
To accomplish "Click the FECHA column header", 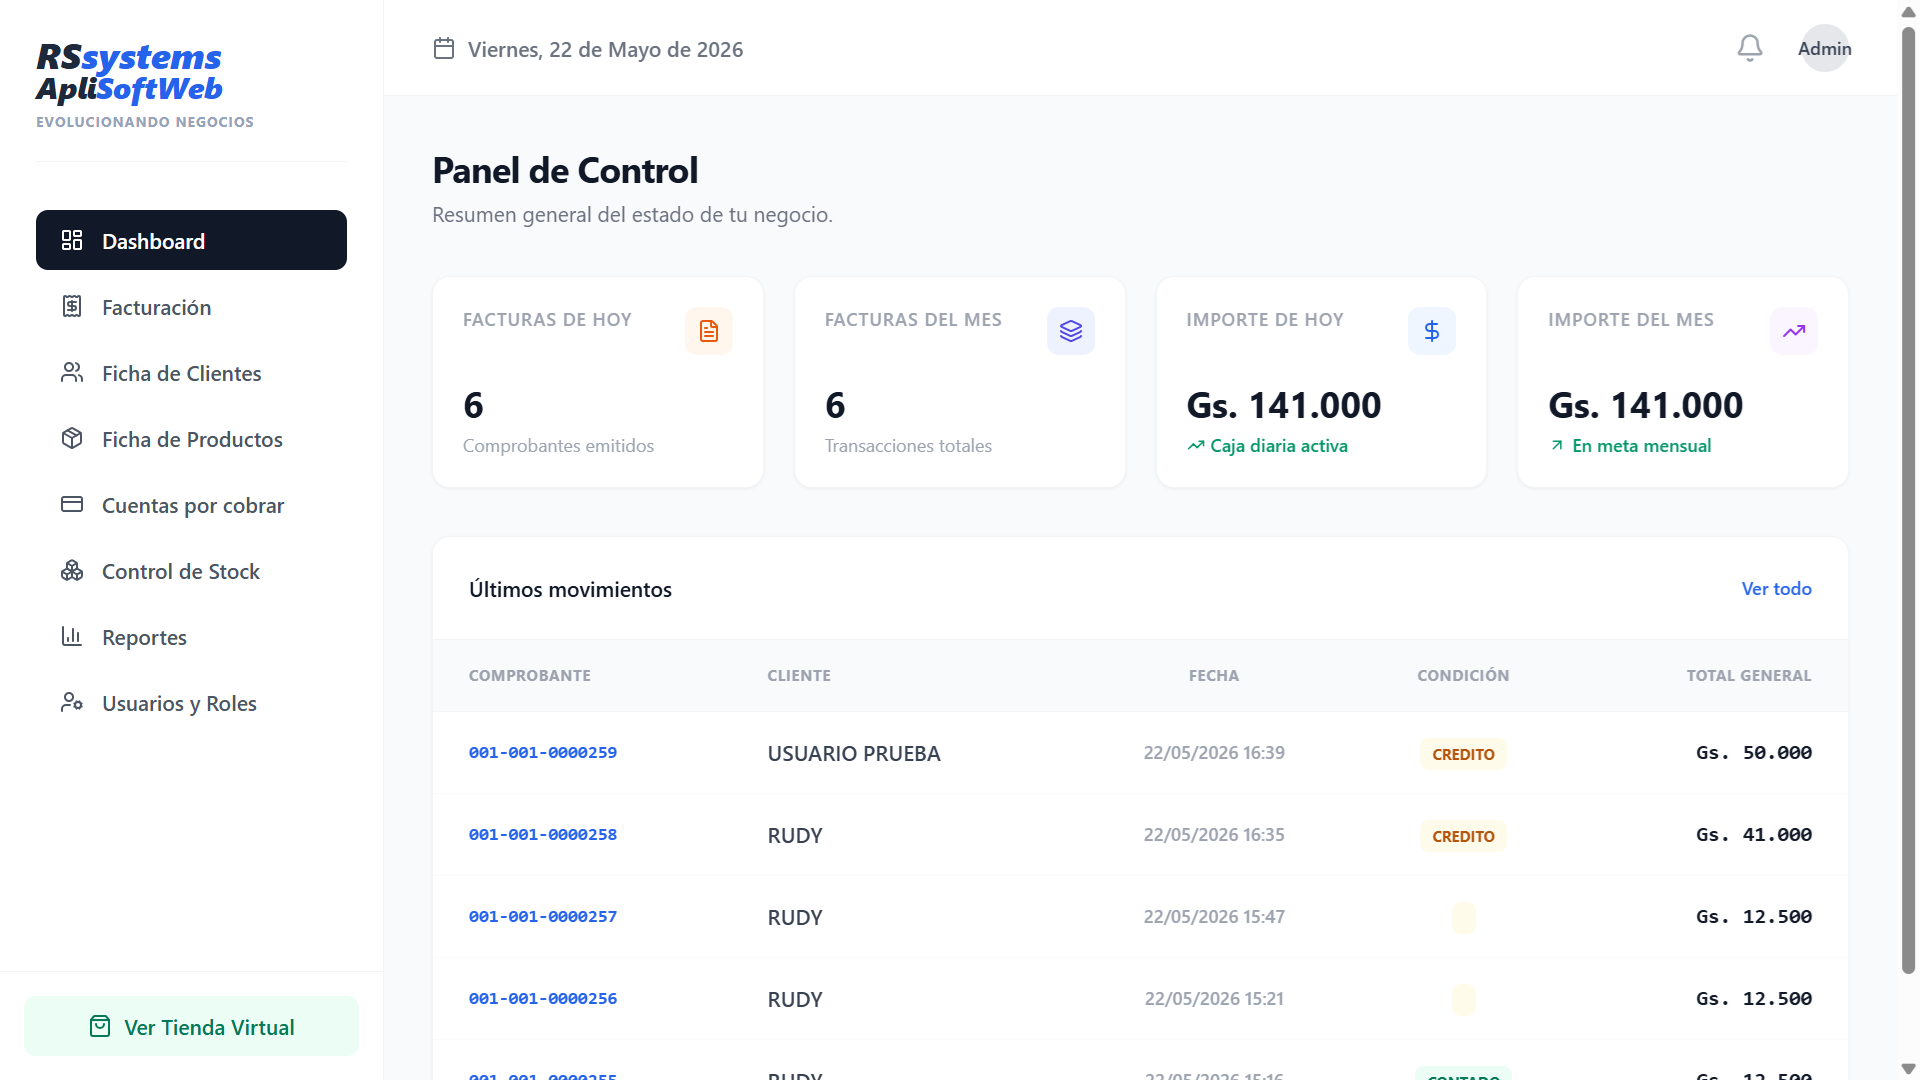I will (1214, 675).
